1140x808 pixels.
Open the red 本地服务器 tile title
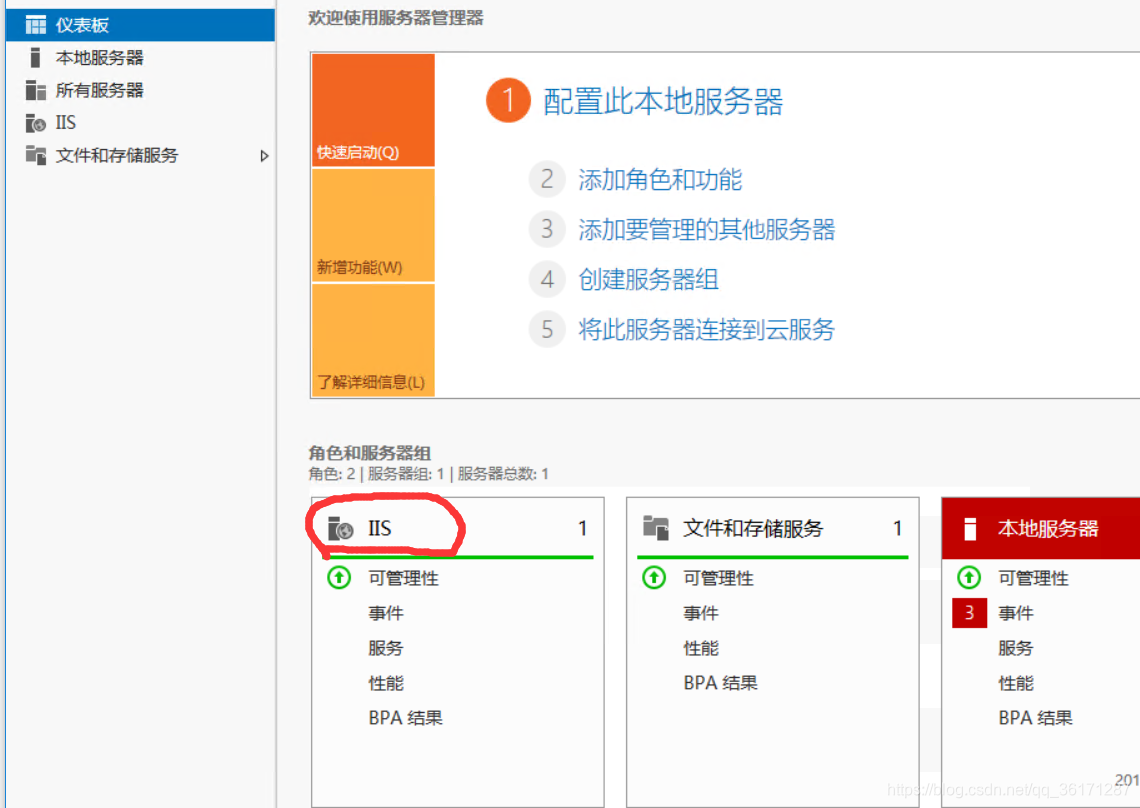(x=1048, y=528)
